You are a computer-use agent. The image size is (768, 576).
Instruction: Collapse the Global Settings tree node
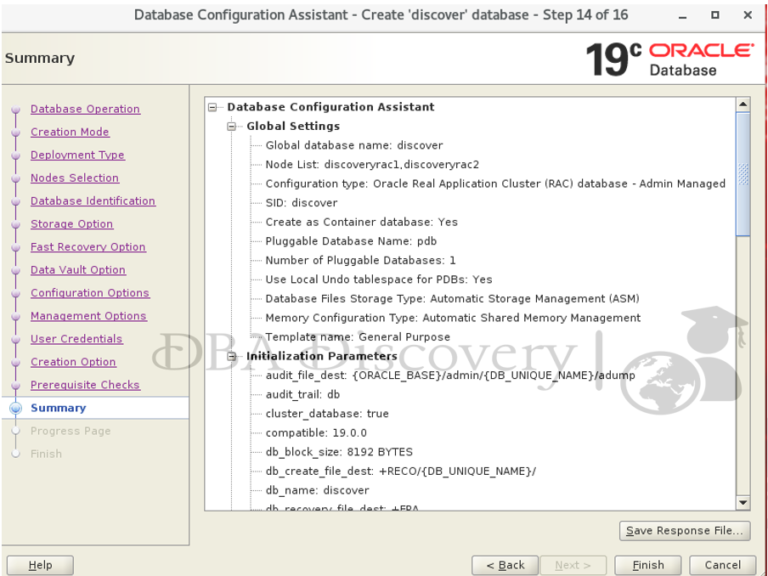point(232,126)
